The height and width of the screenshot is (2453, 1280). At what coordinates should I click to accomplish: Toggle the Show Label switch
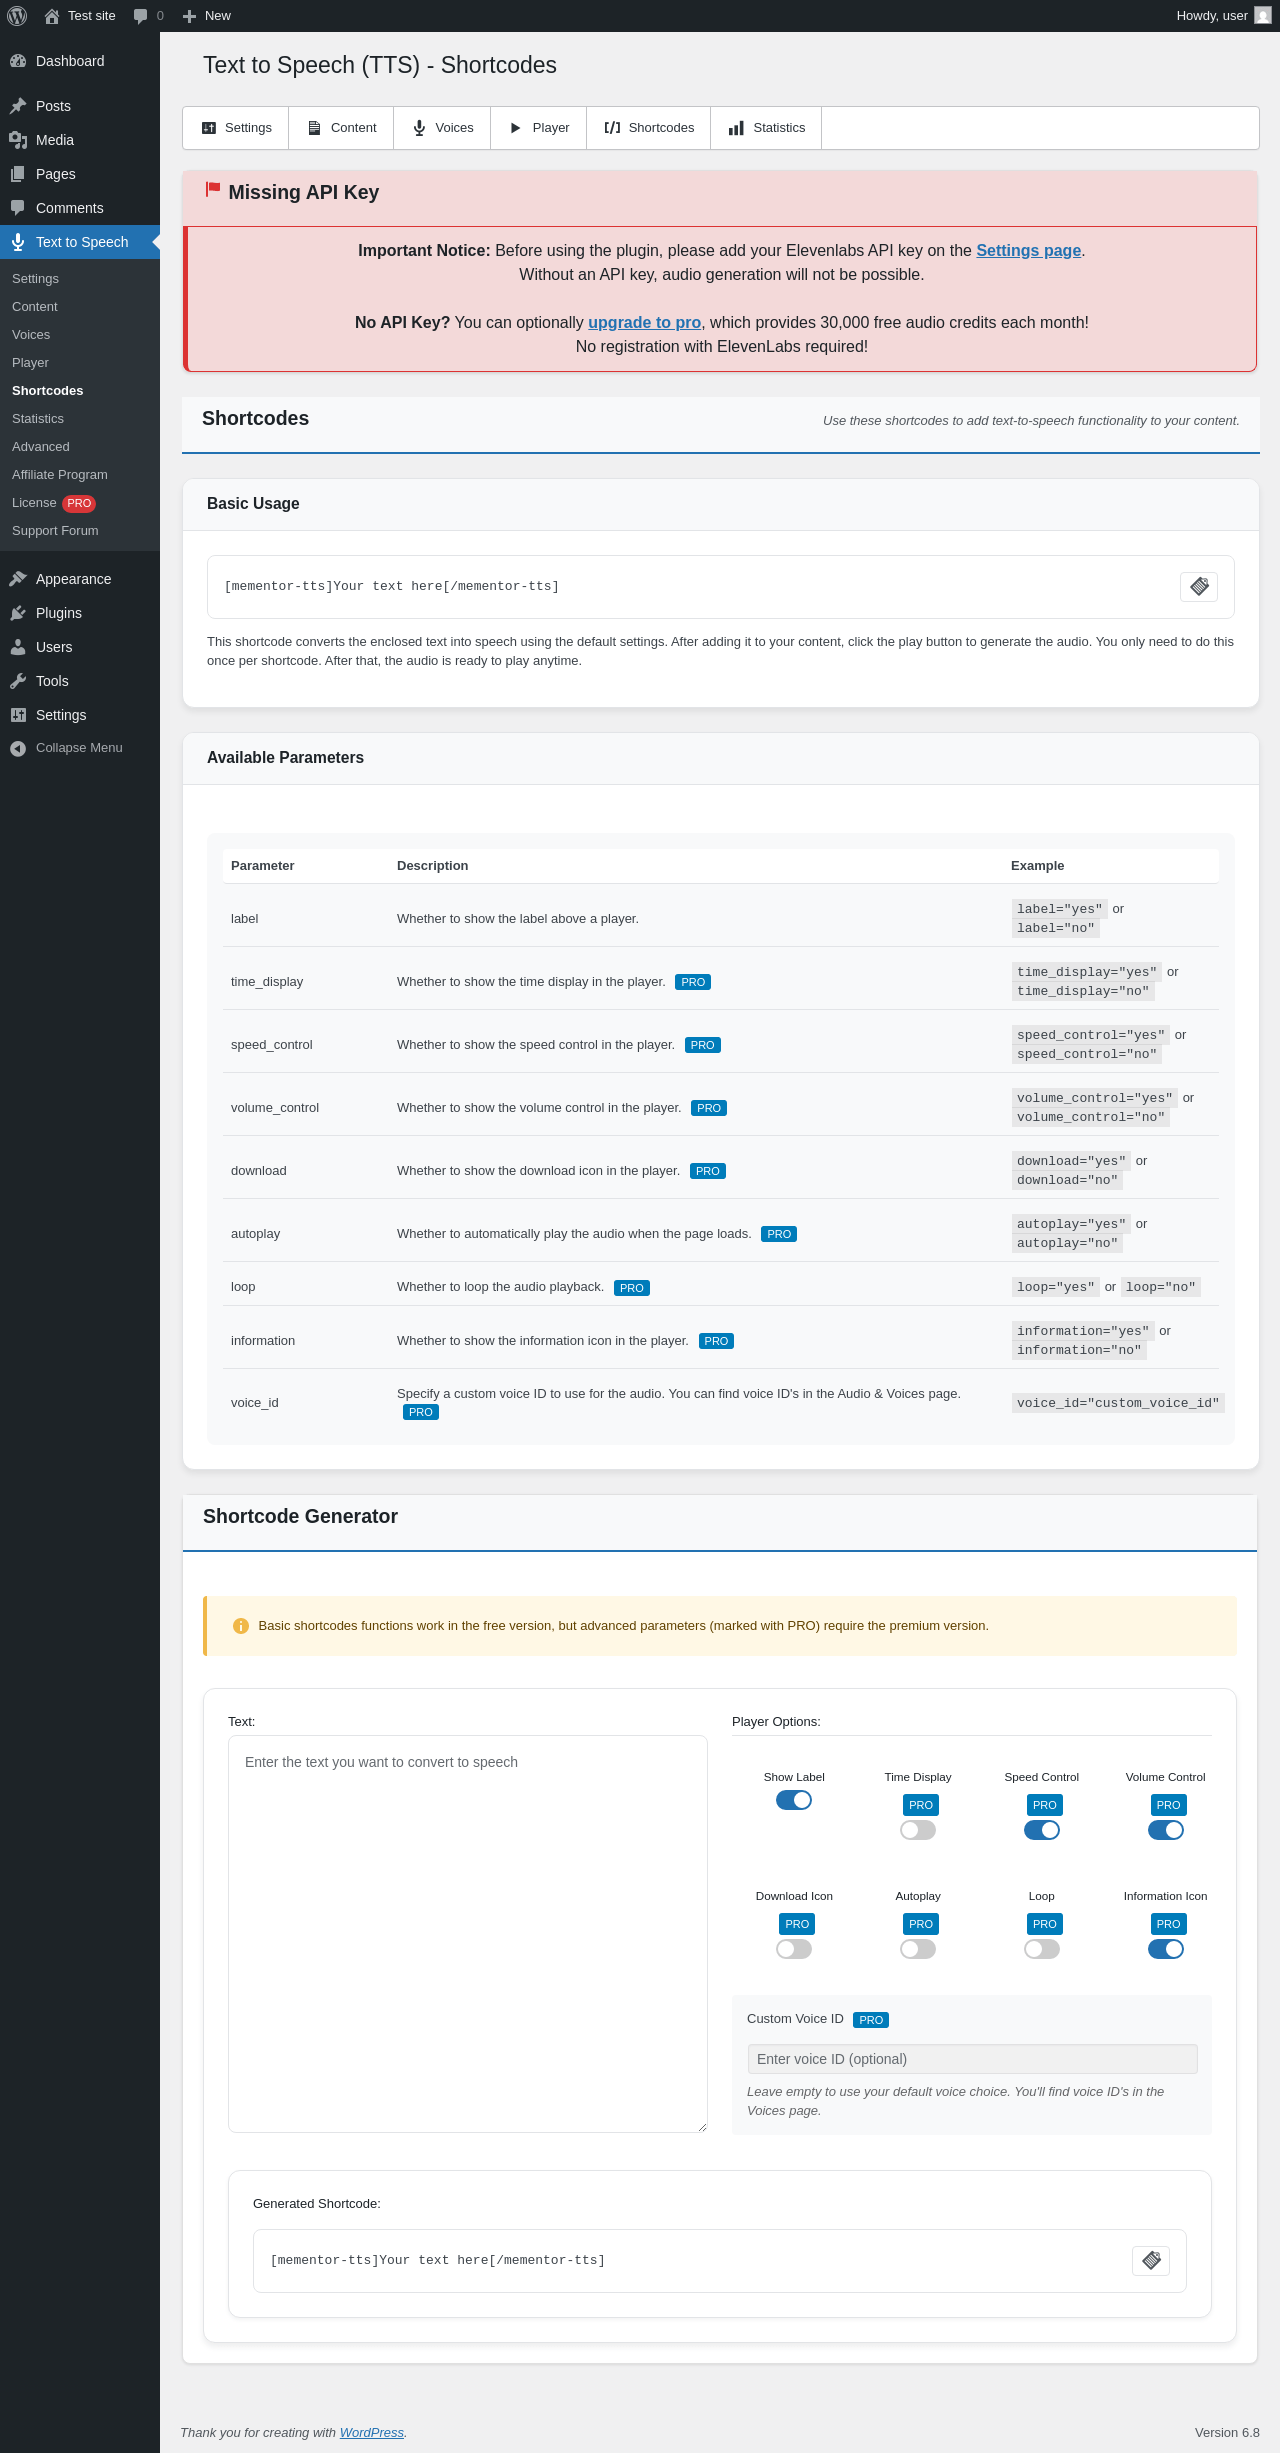(794, 1800)
